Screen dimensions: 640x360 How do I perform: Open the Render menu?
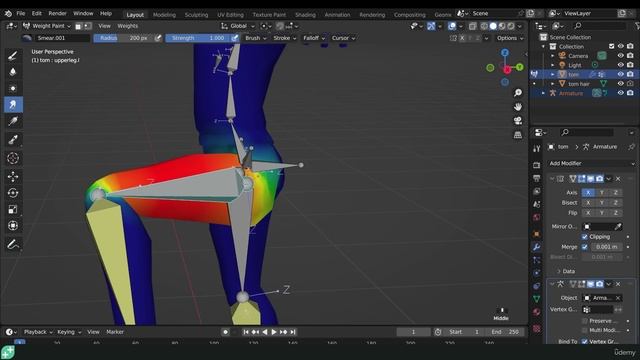[x=57, y=13]
